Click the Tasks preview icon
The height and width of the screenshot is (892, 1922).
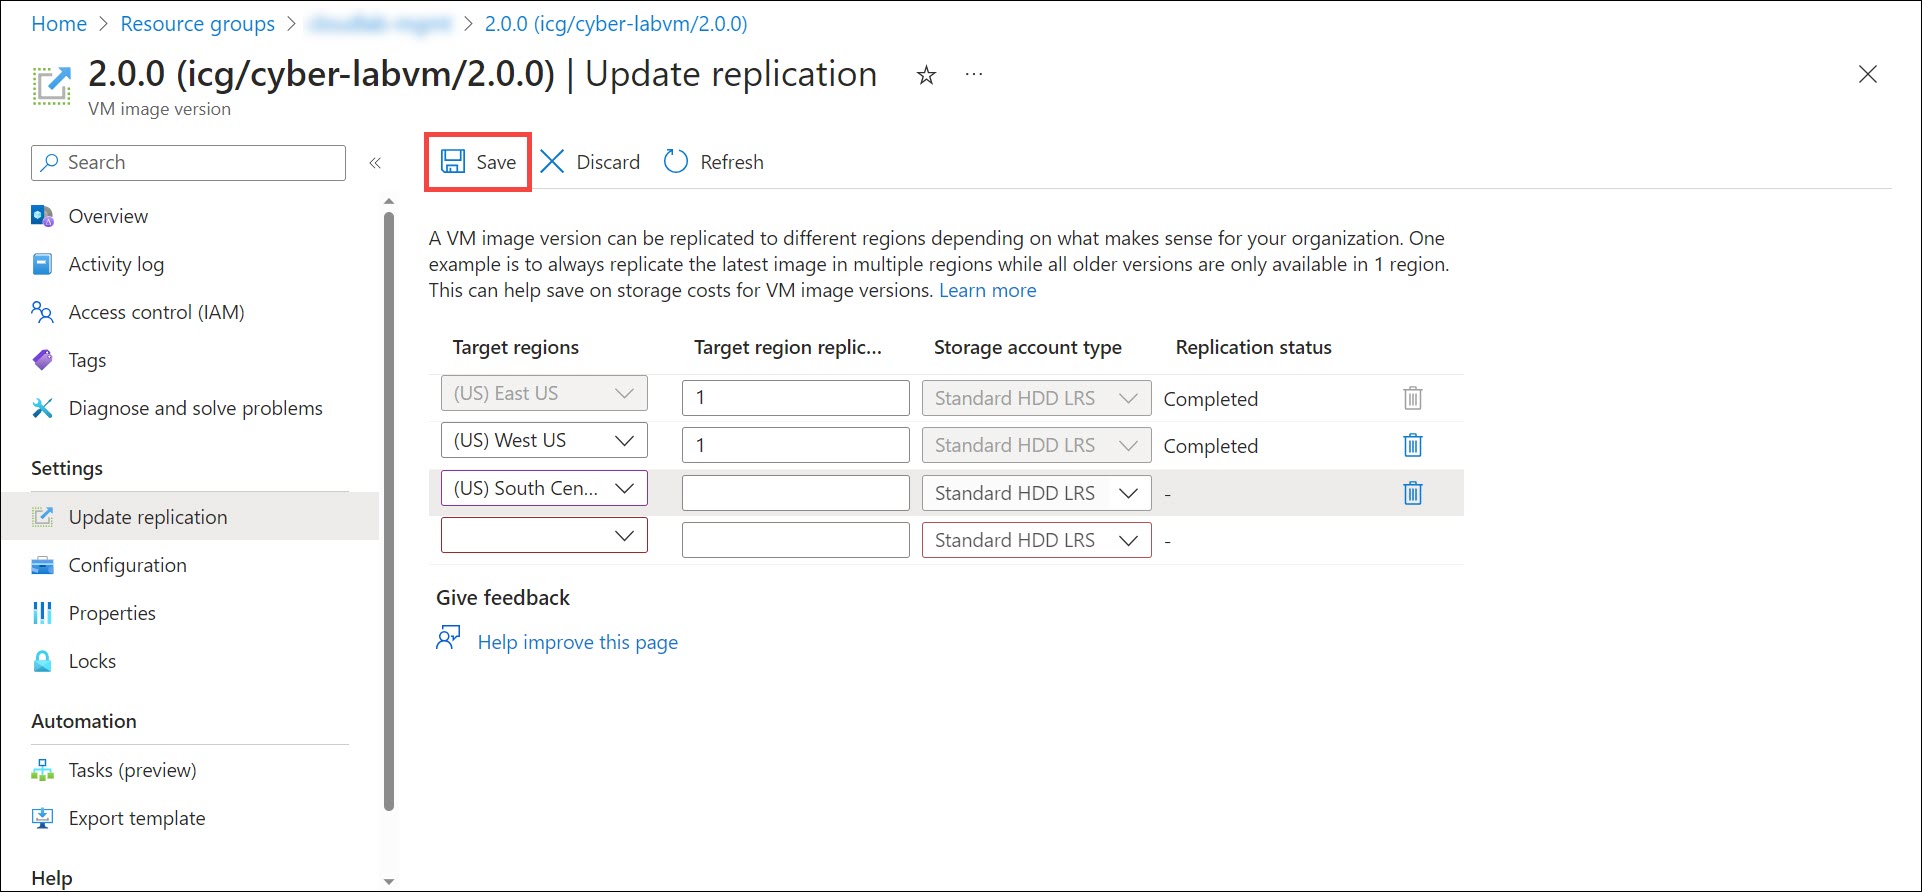pyautogui.click(x=42, y=770)
